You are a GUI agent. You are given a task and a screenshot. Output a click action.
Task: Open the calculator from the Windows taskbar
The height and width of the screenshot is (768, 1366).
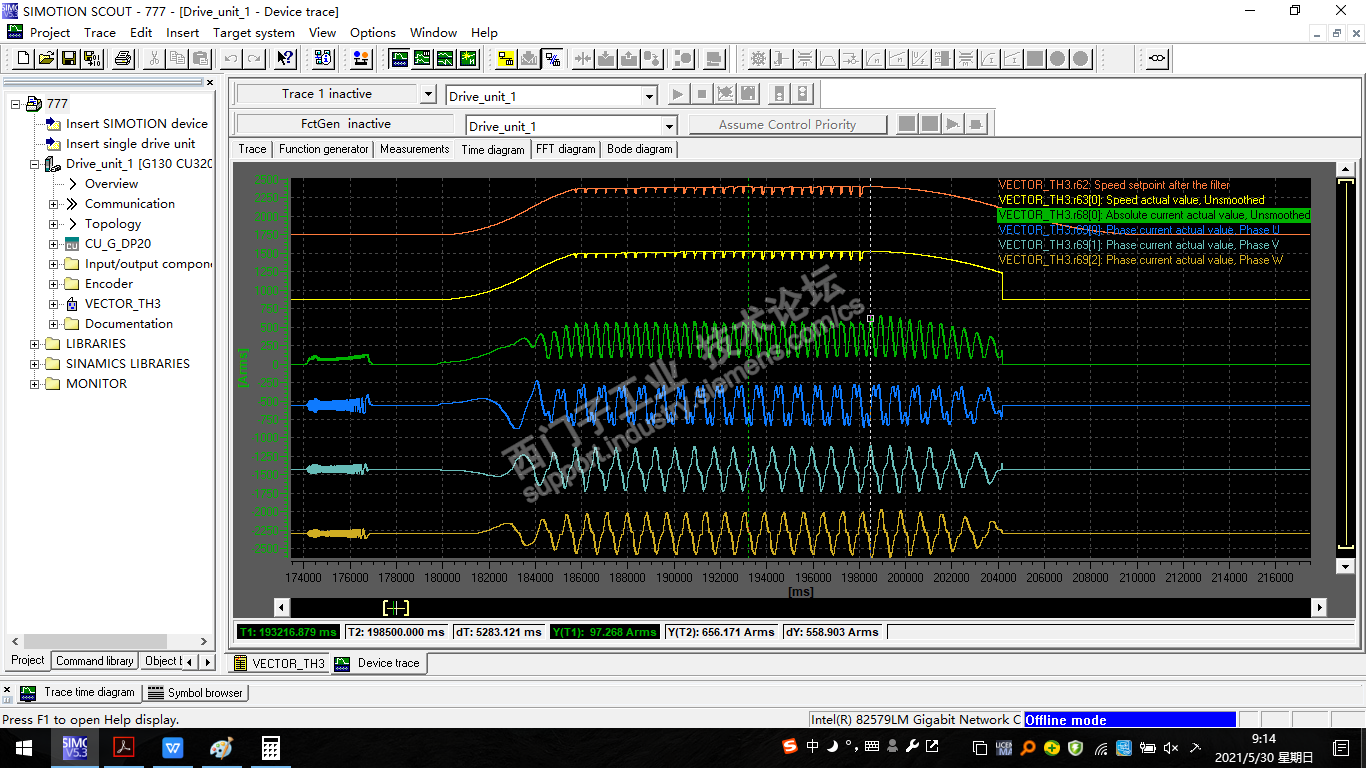coord(270,748)
